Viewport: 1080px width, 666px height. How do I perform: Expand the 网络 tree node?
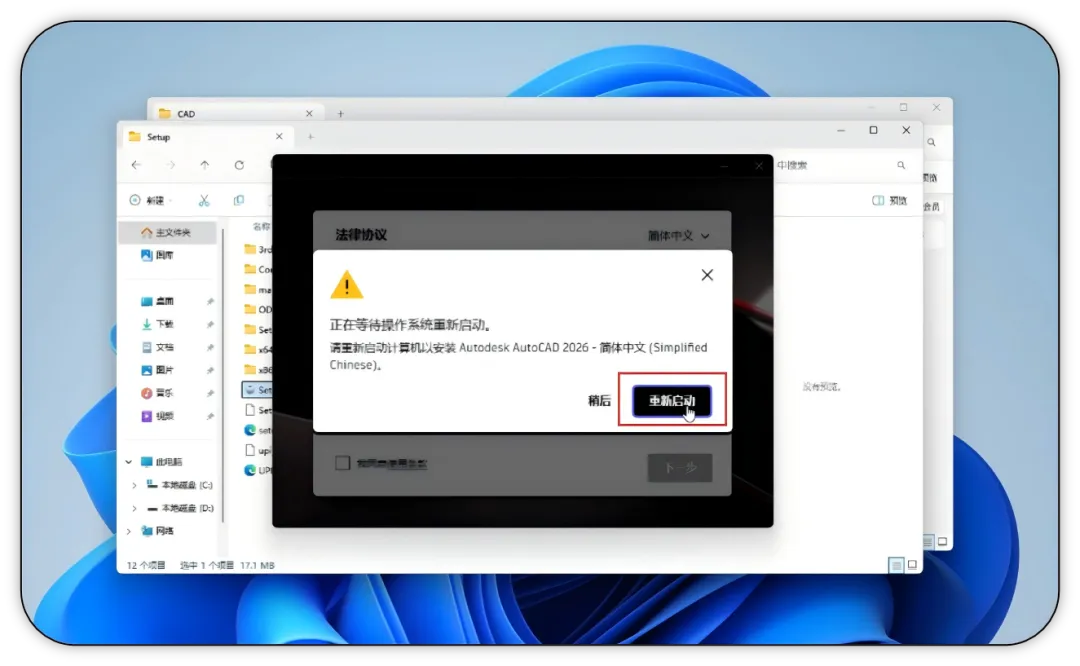[129, 531]
